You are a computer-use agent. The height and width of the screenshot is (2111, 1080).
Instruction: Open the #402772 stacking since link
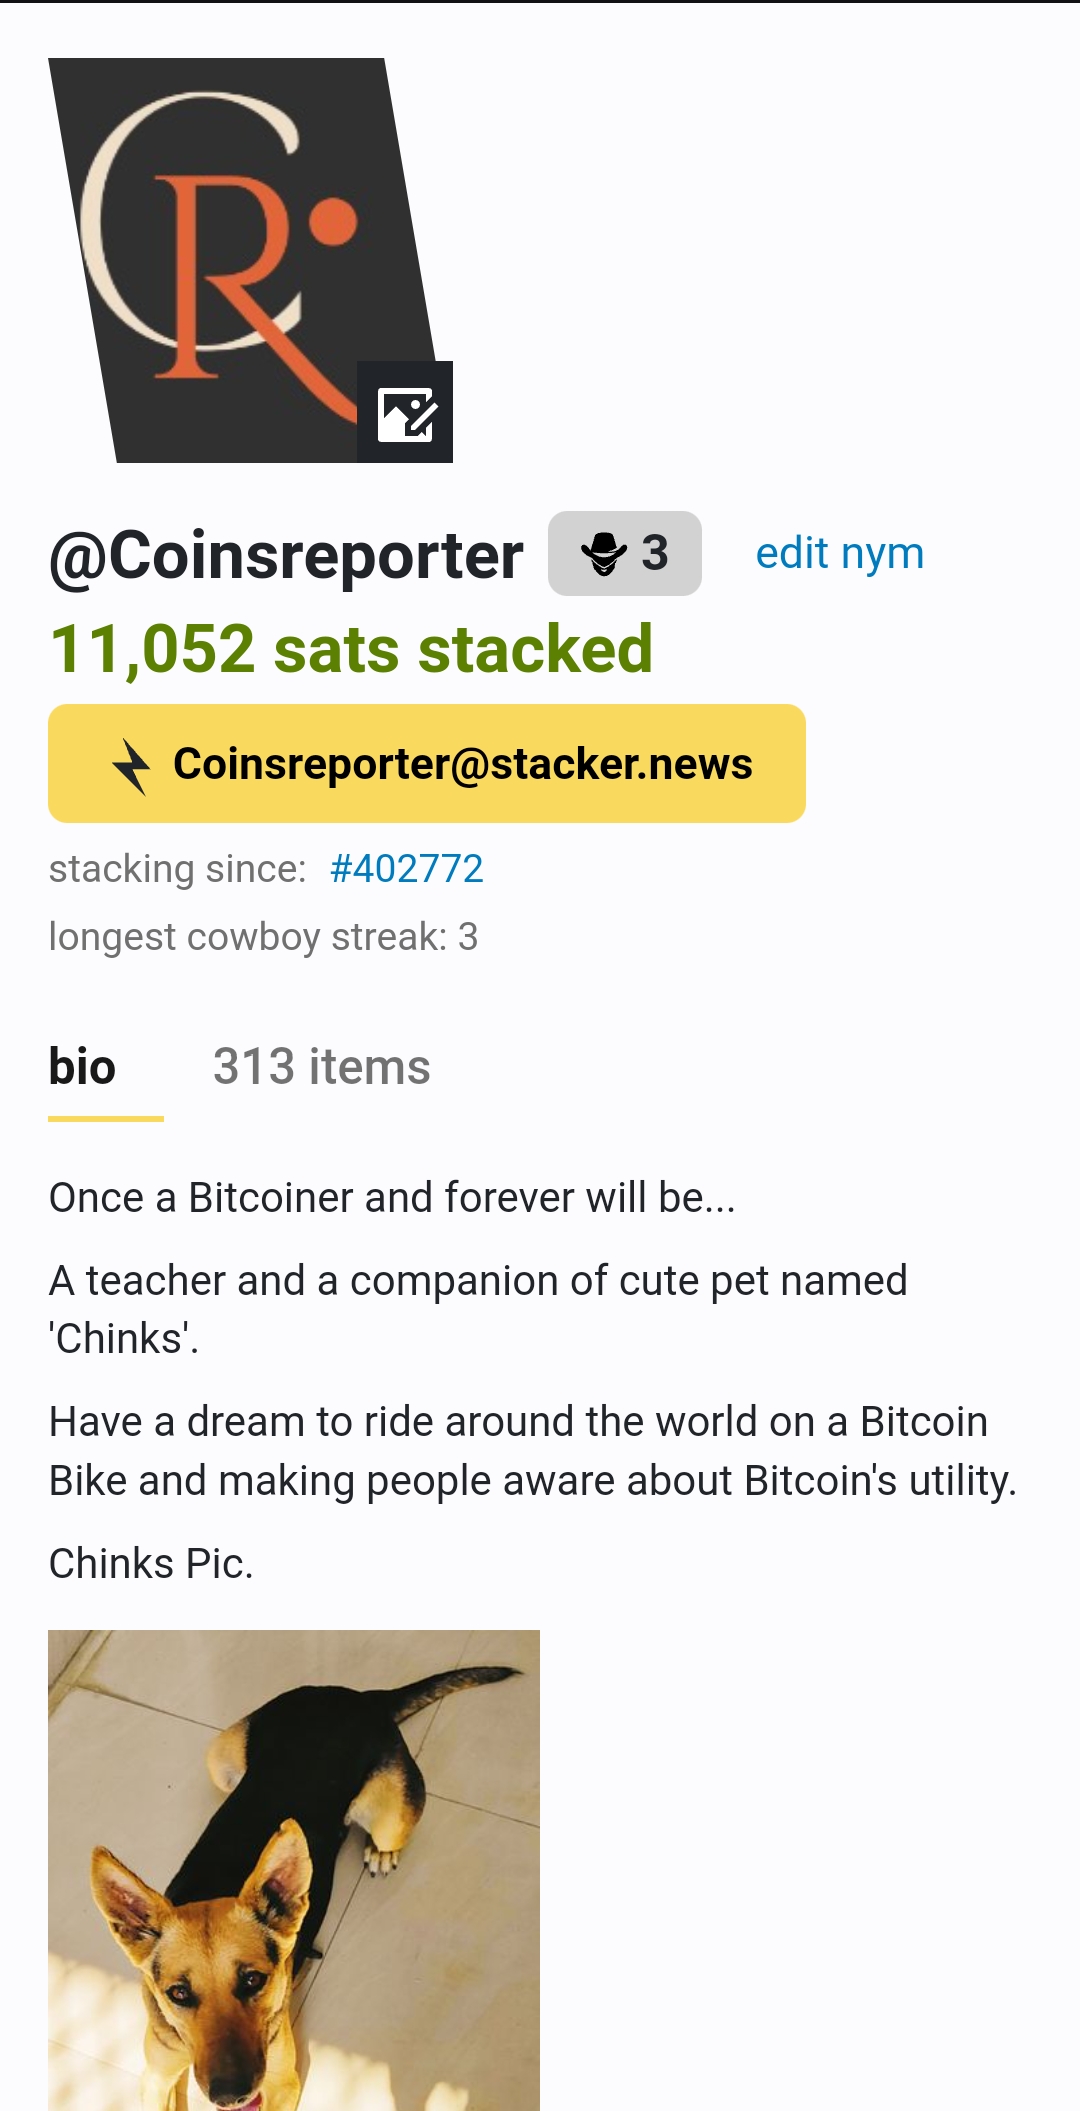coord(406,869)
